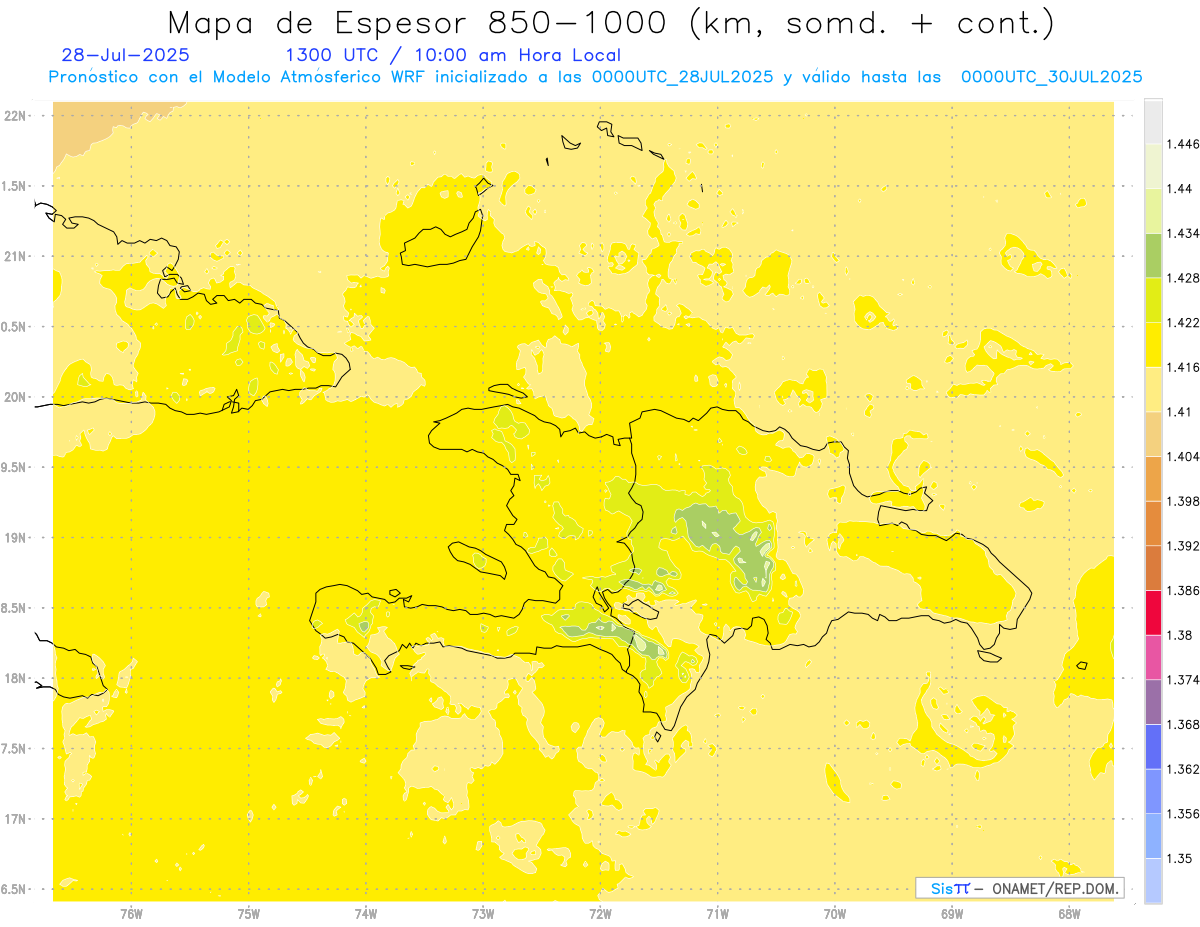The image size is (1200, 927).
Task: Click the 'Sistt - ONAMET/REP.DOM.' credit box
Action: click(x=1020, y=888)
